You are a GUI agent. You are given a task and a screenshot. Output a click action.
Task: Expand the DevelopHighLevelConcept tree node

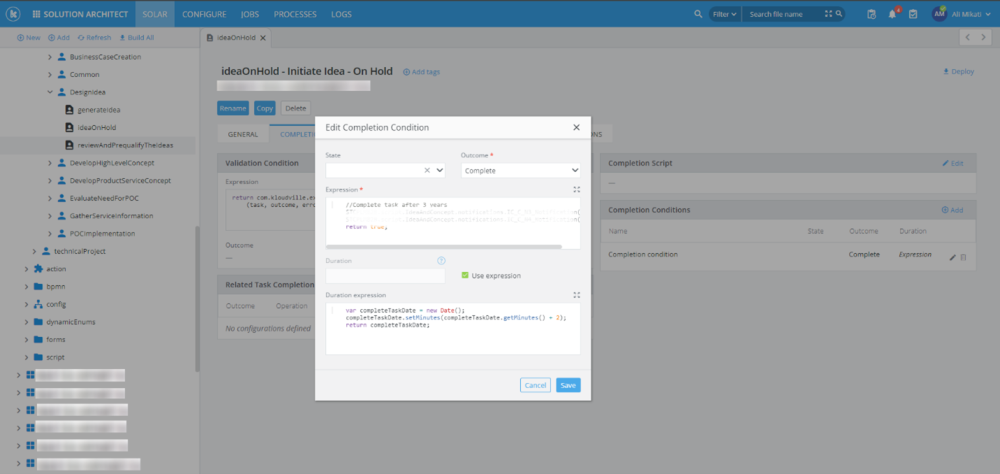tap(50, 163)
